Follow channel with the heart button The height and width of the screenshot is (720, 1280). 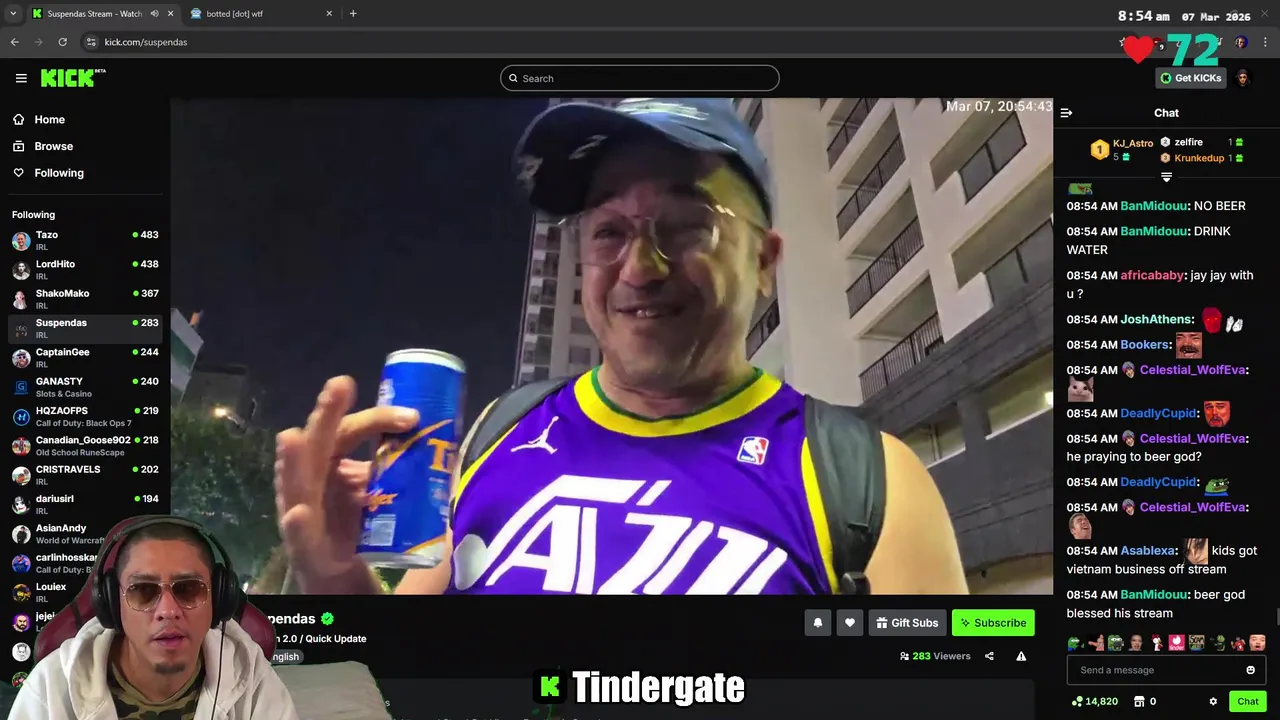(x=849, y=623)
